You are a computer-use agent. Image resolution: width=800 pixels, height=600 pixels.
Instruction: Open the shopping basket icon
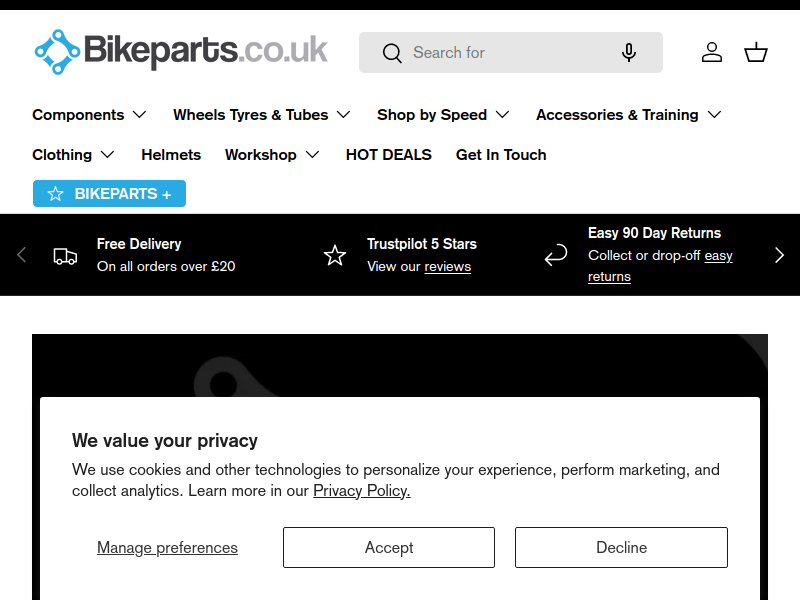[x=756, y=53]
